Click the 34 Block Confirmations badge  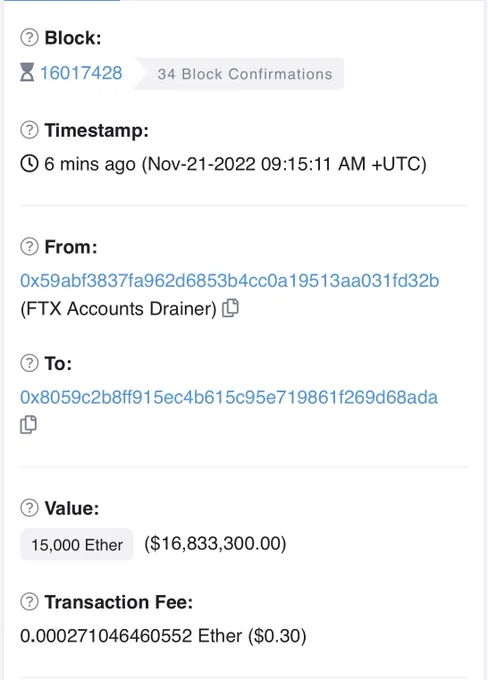pos(239,74)
